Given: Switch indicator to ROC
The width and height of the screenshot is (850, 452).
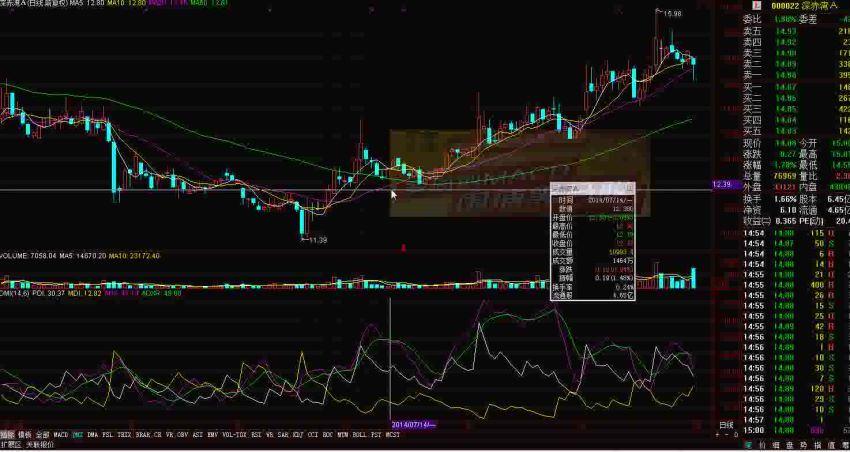Looking at the screenshot, I should [x=327, y=435].
